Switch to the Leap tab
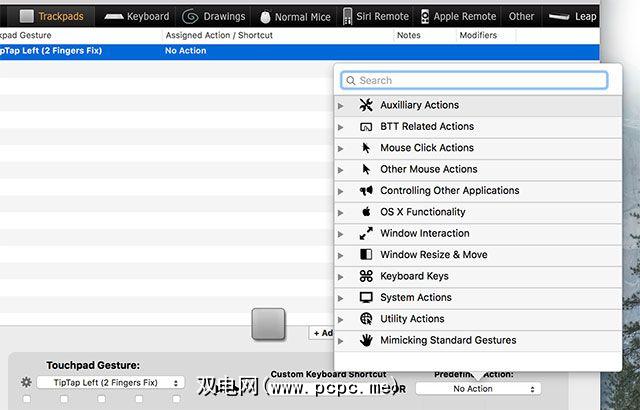Image resolution: width=640 pixels, height=410 pixels. tap(573, 16)
